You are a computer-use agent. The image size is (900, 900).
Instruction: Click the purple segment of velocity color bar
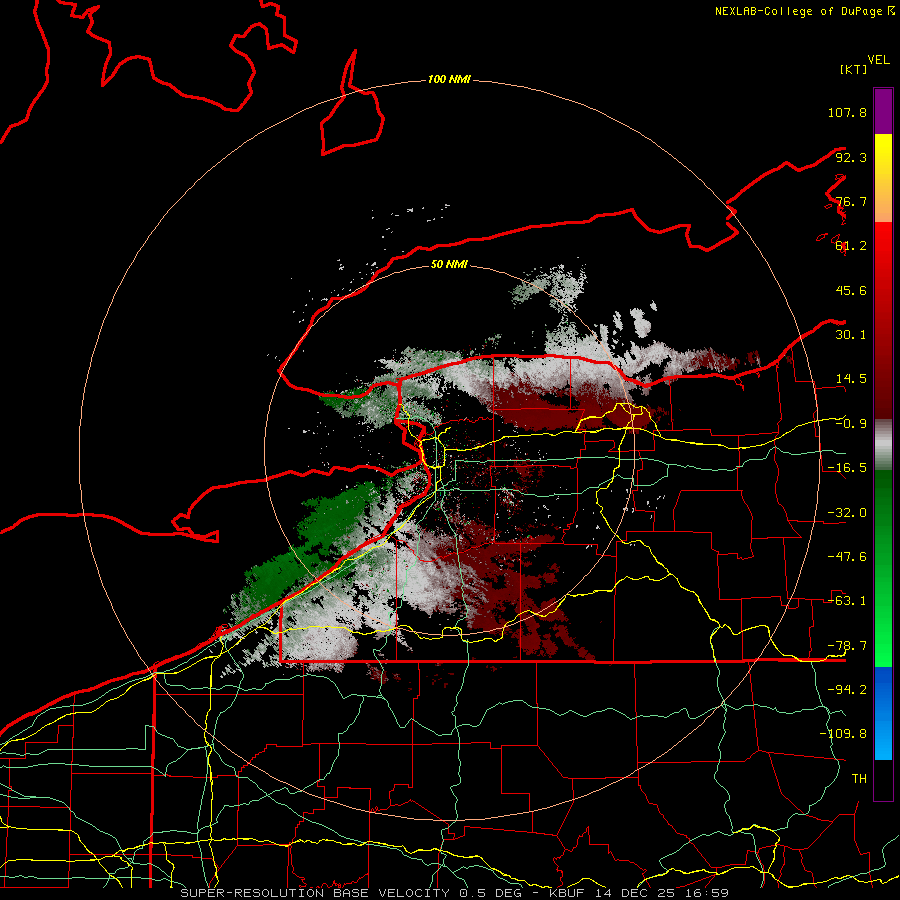883,111
